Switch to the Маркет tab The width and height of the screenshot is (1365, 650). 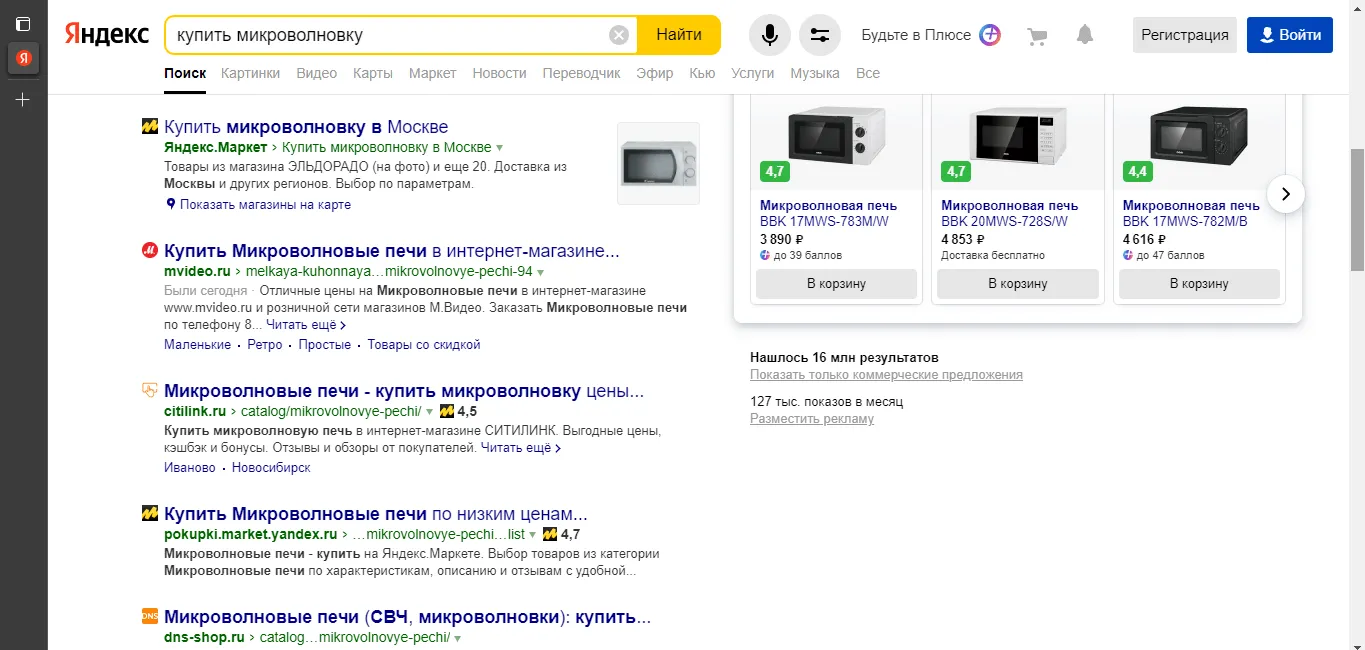[x=433, y=73]
